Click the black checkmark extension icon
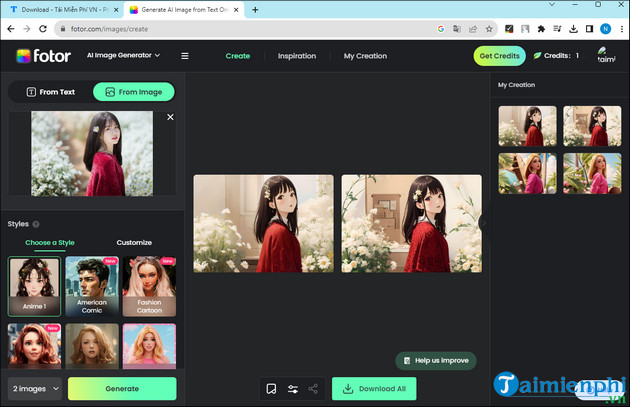630x407 pixels. [x=509, y=29]
